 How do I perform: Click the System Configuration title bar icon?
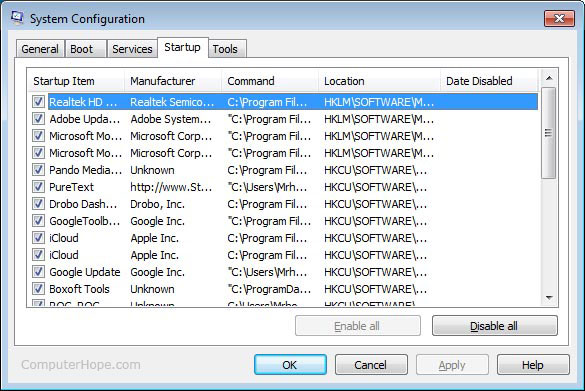(17, 17)
